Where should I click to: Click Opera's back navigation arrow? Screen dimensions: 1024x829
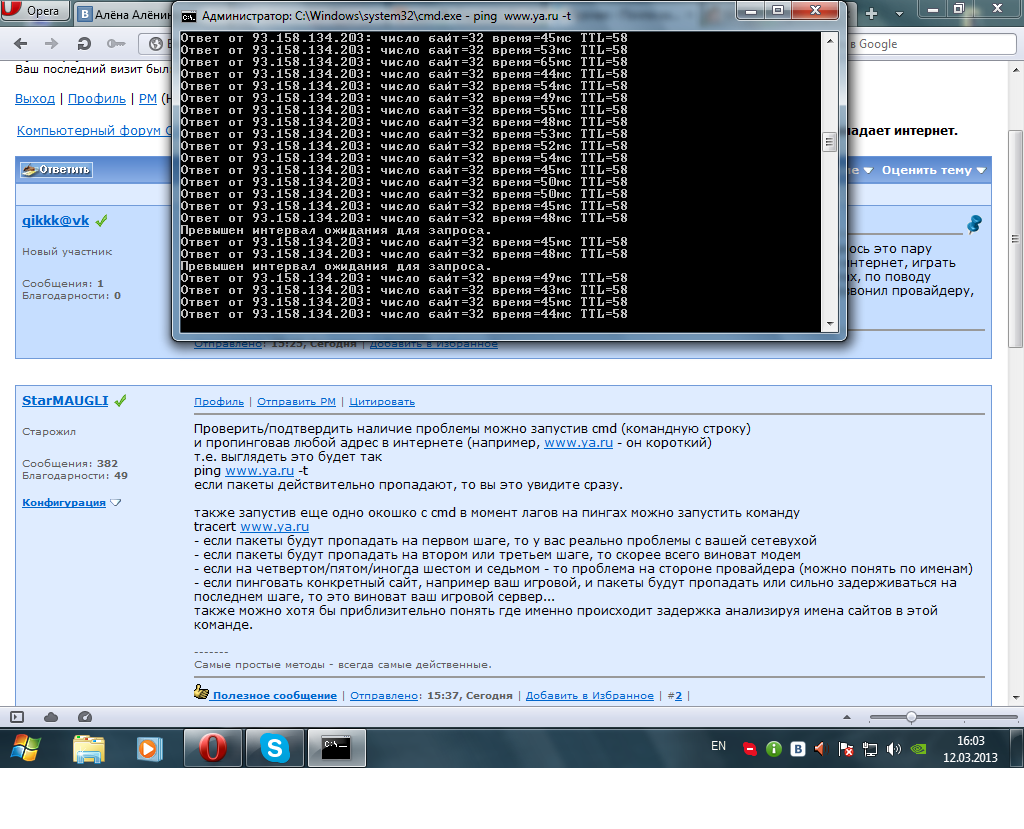click(x=22, y=44)
